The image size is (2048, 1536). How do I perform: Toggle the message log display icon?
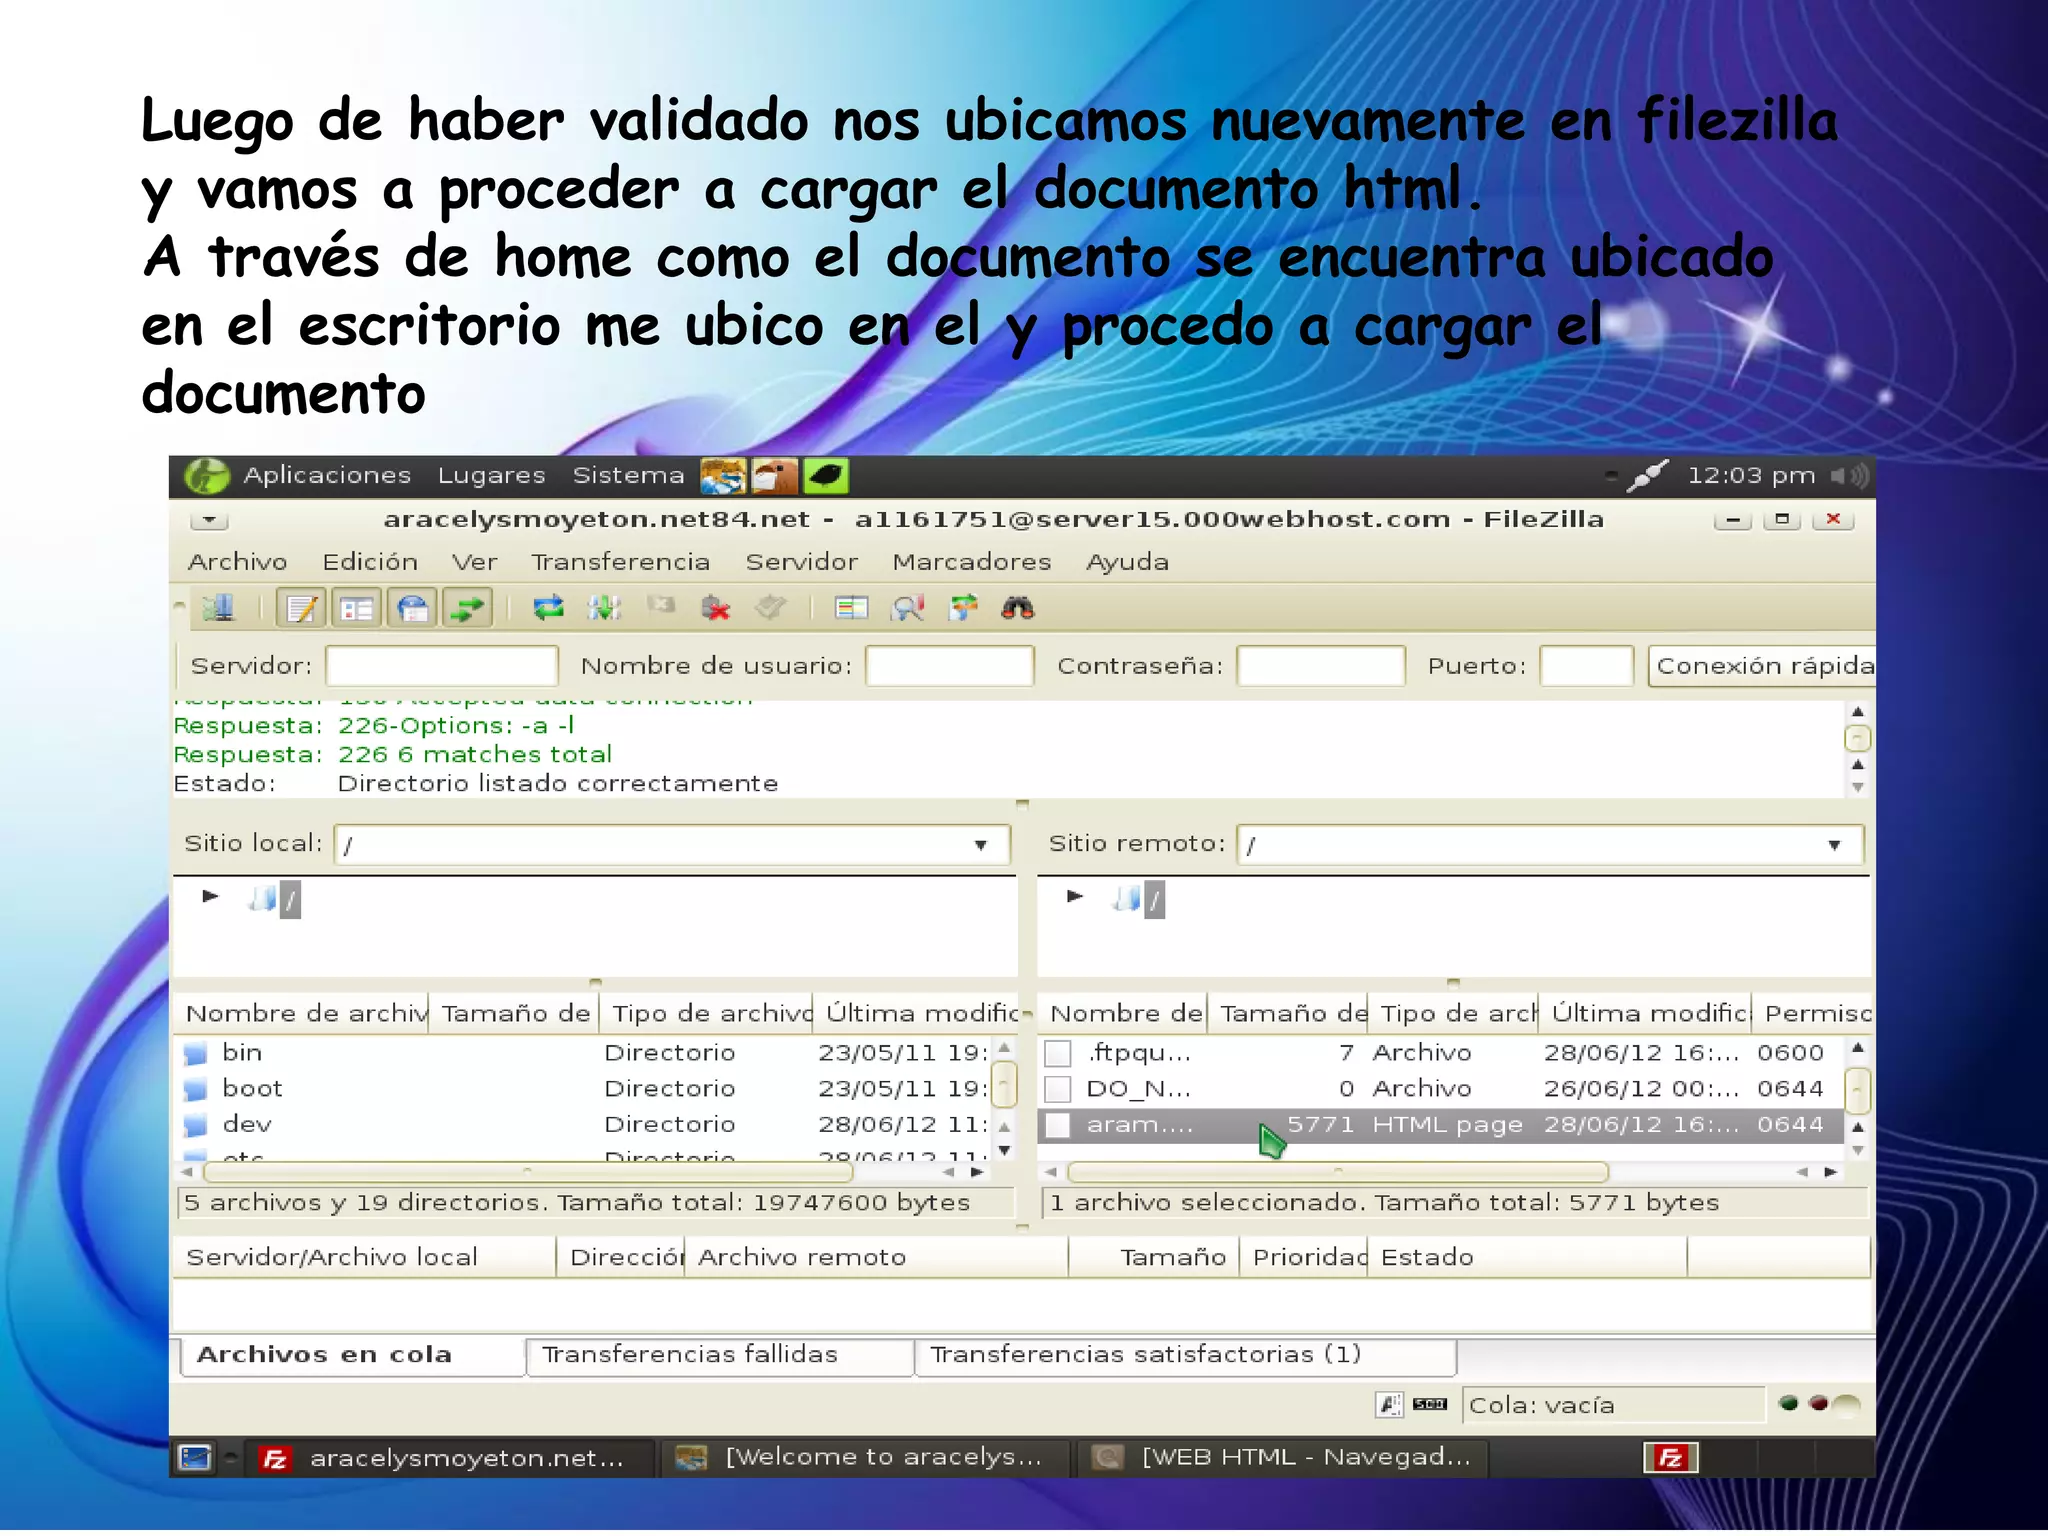pos(301,608)
